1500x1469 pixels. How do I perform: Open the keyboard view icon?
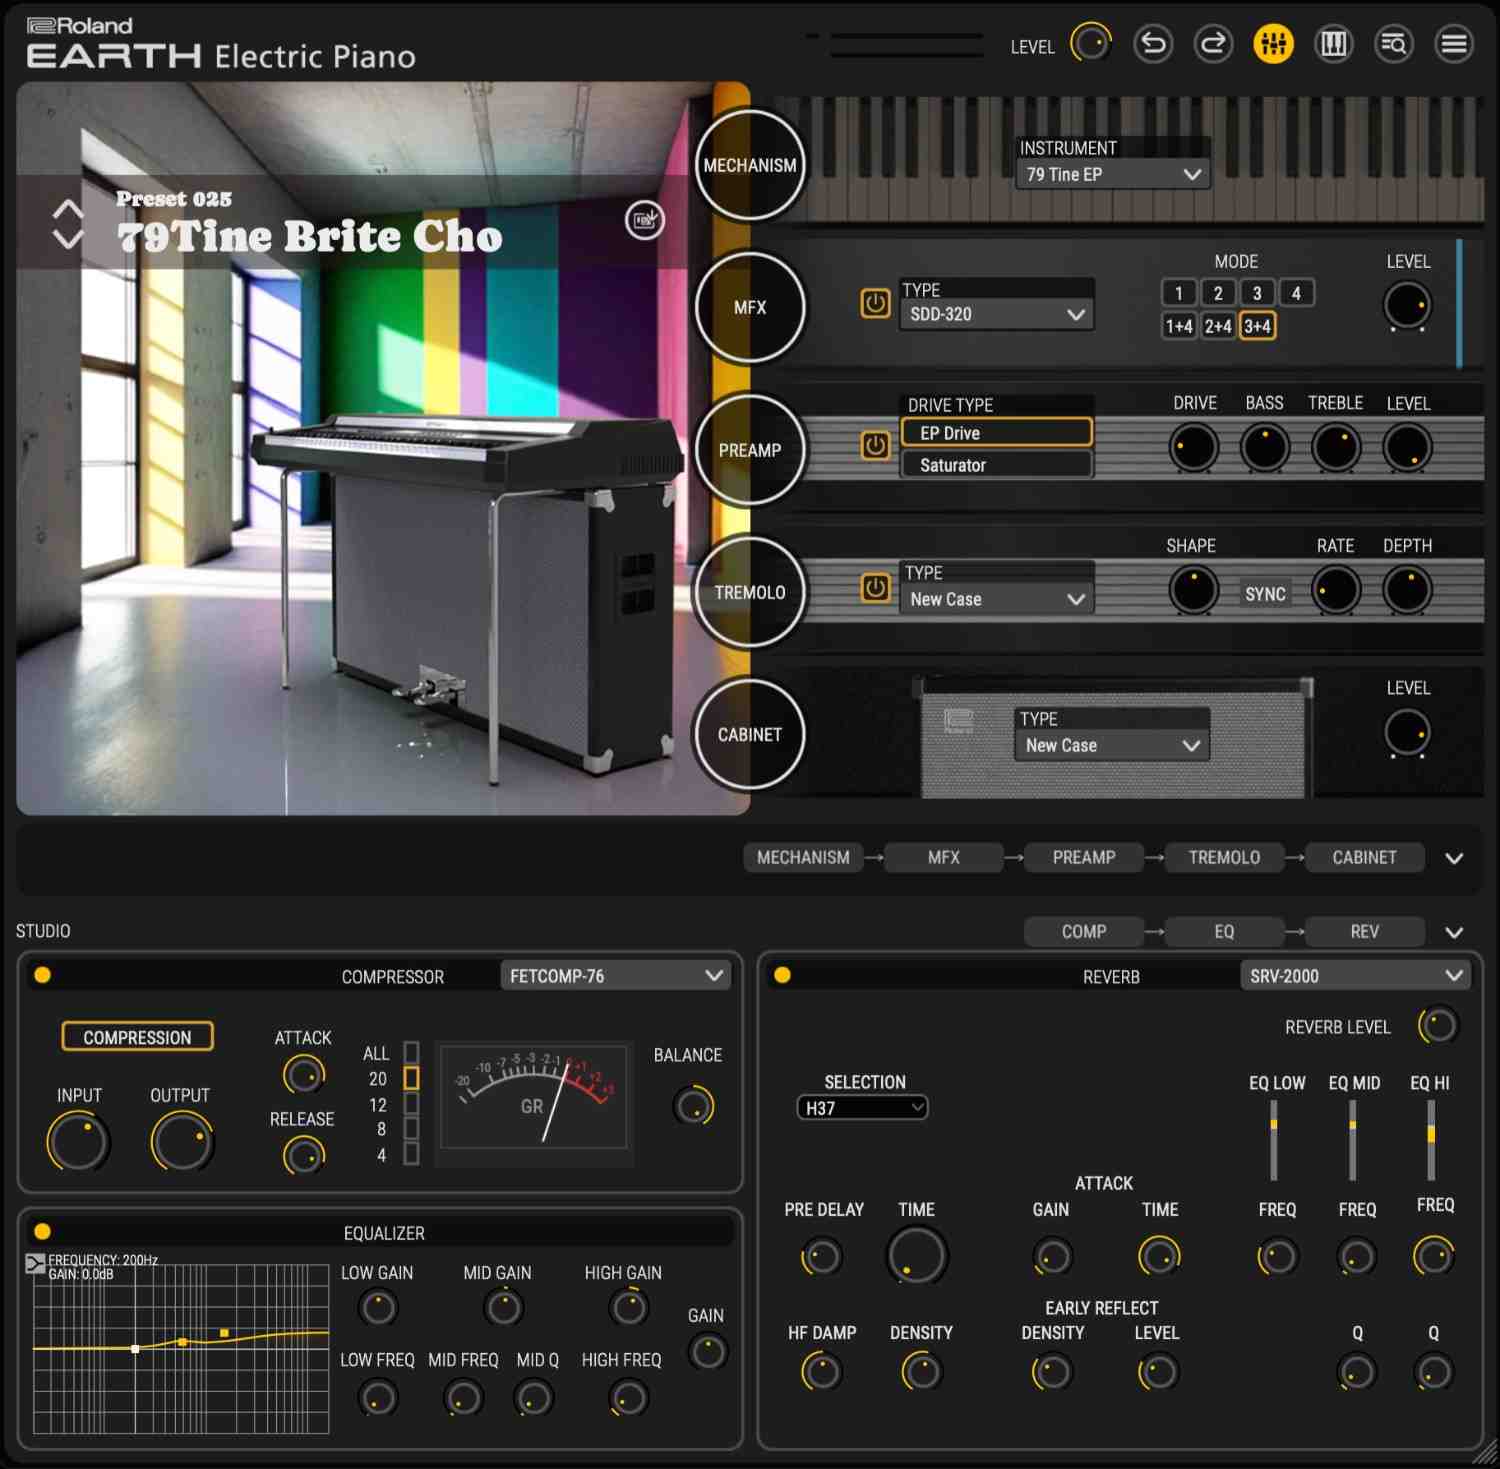tap(1334, 44)
